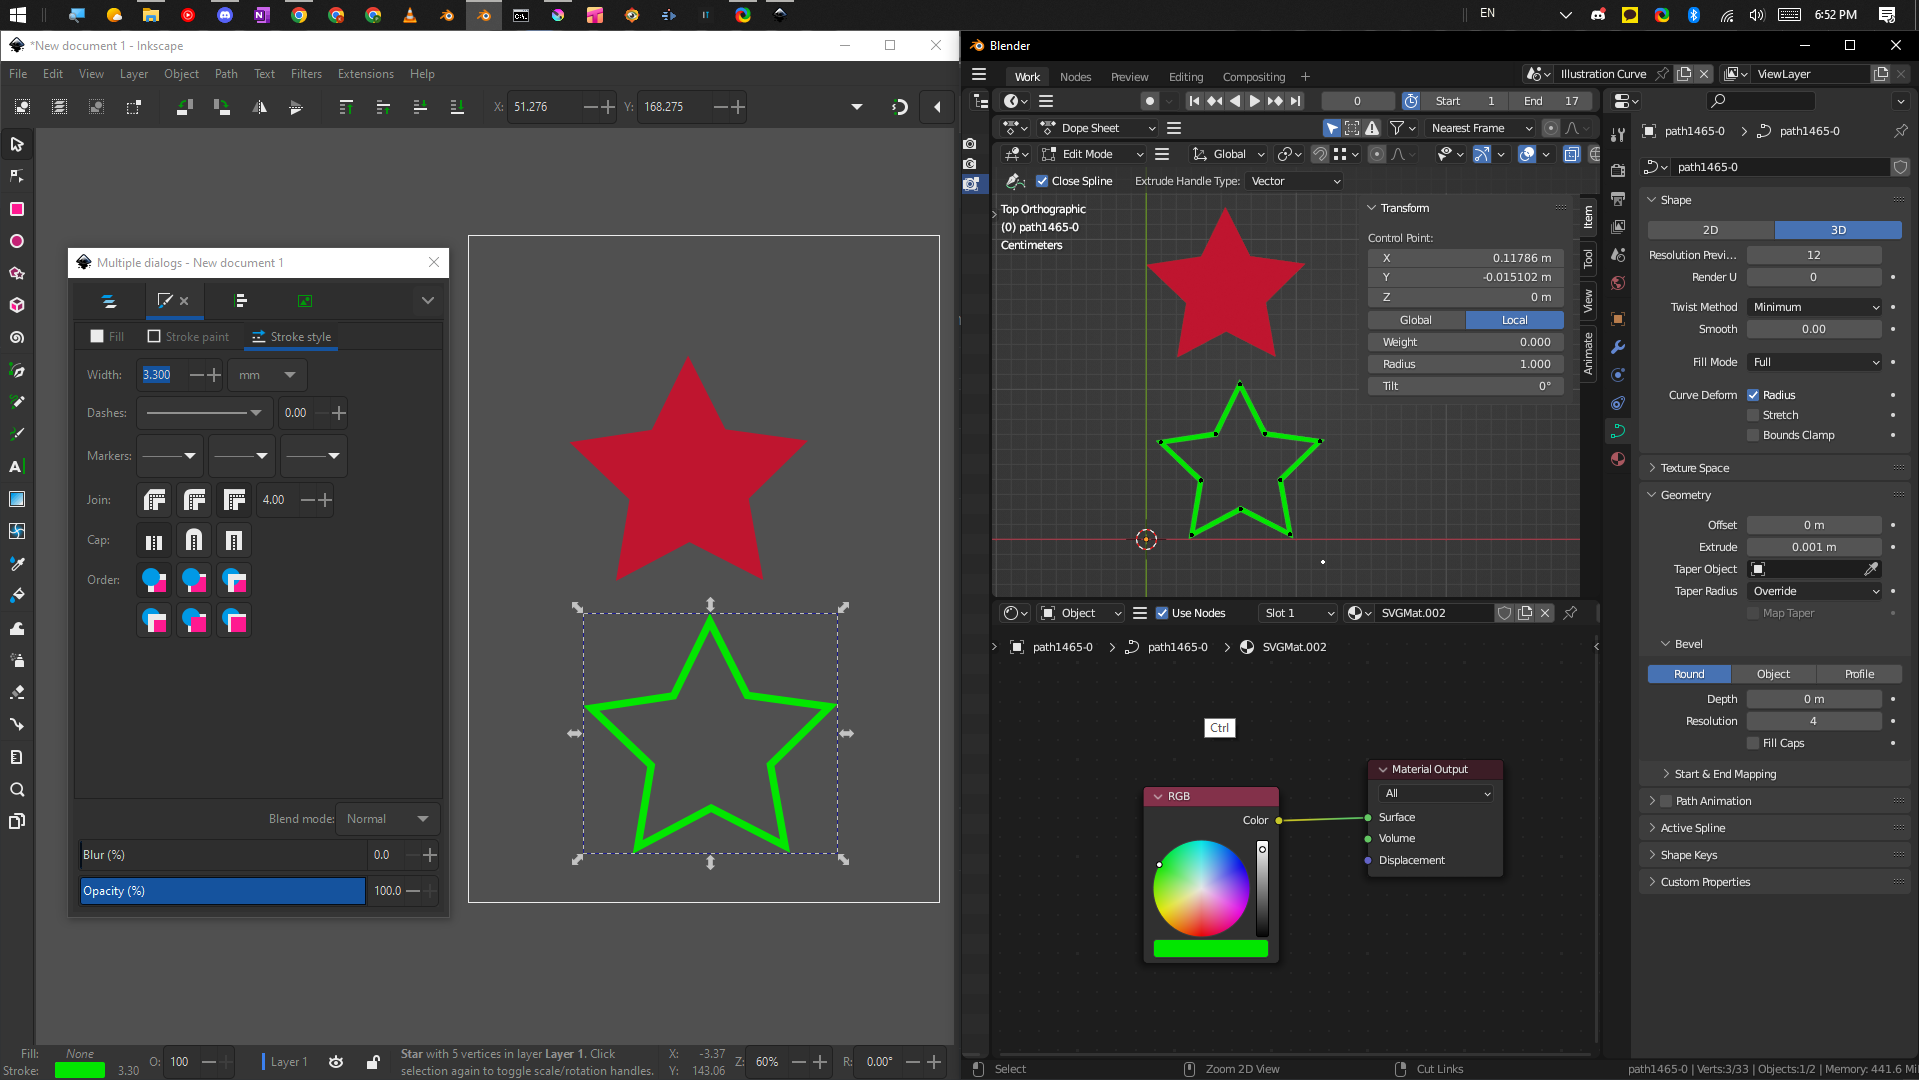This screenshot has height=1080, width=1919.
Task: Select the Inkscape Spiral tool
Action: (x=17, y=338)
